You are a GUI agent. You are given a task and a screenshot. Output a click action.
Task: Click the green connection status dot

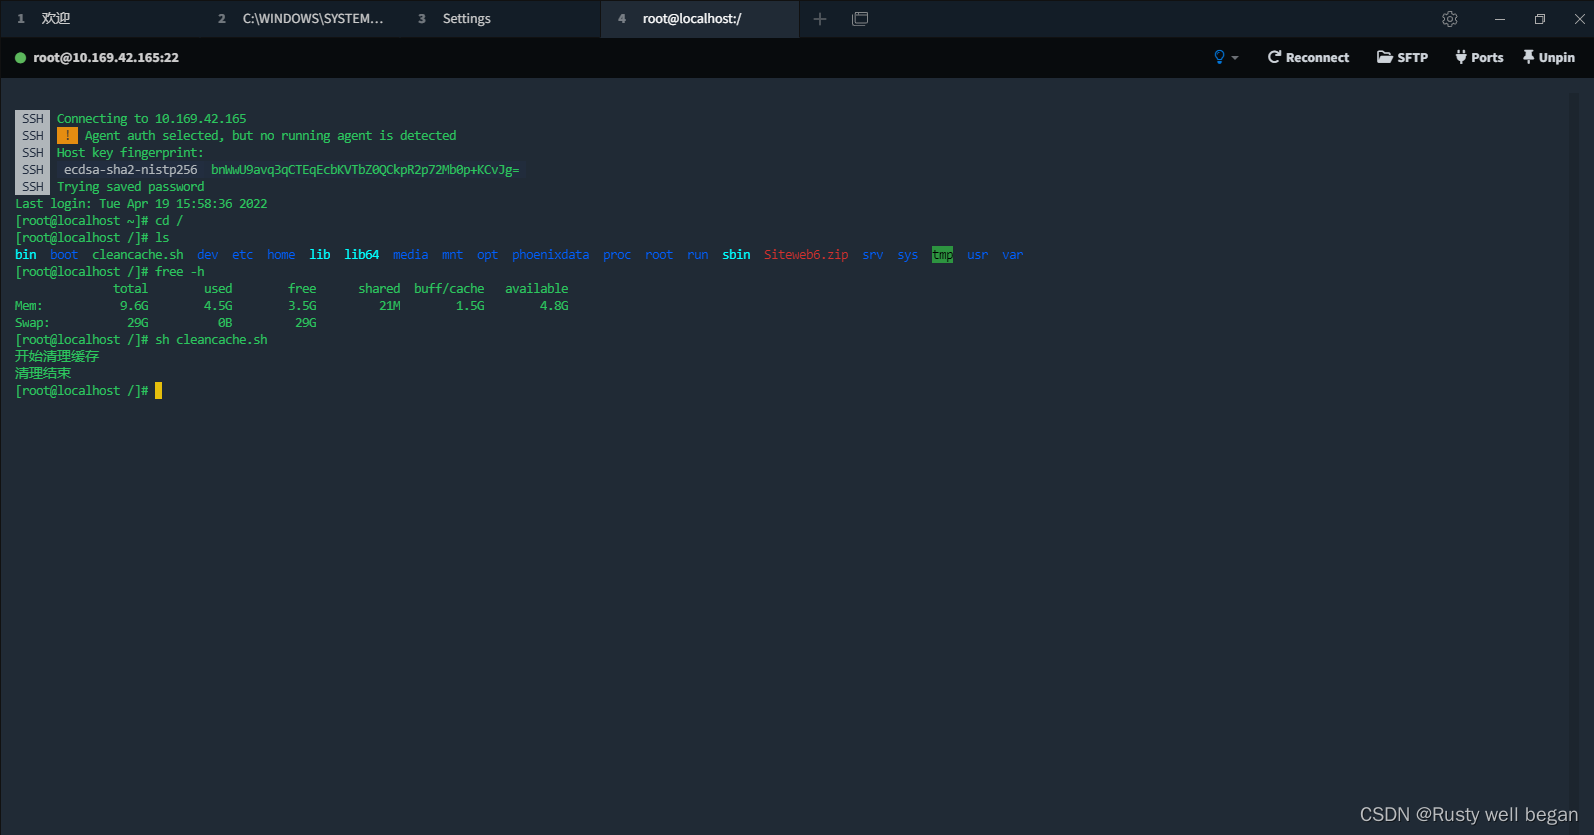click(20, 58)
